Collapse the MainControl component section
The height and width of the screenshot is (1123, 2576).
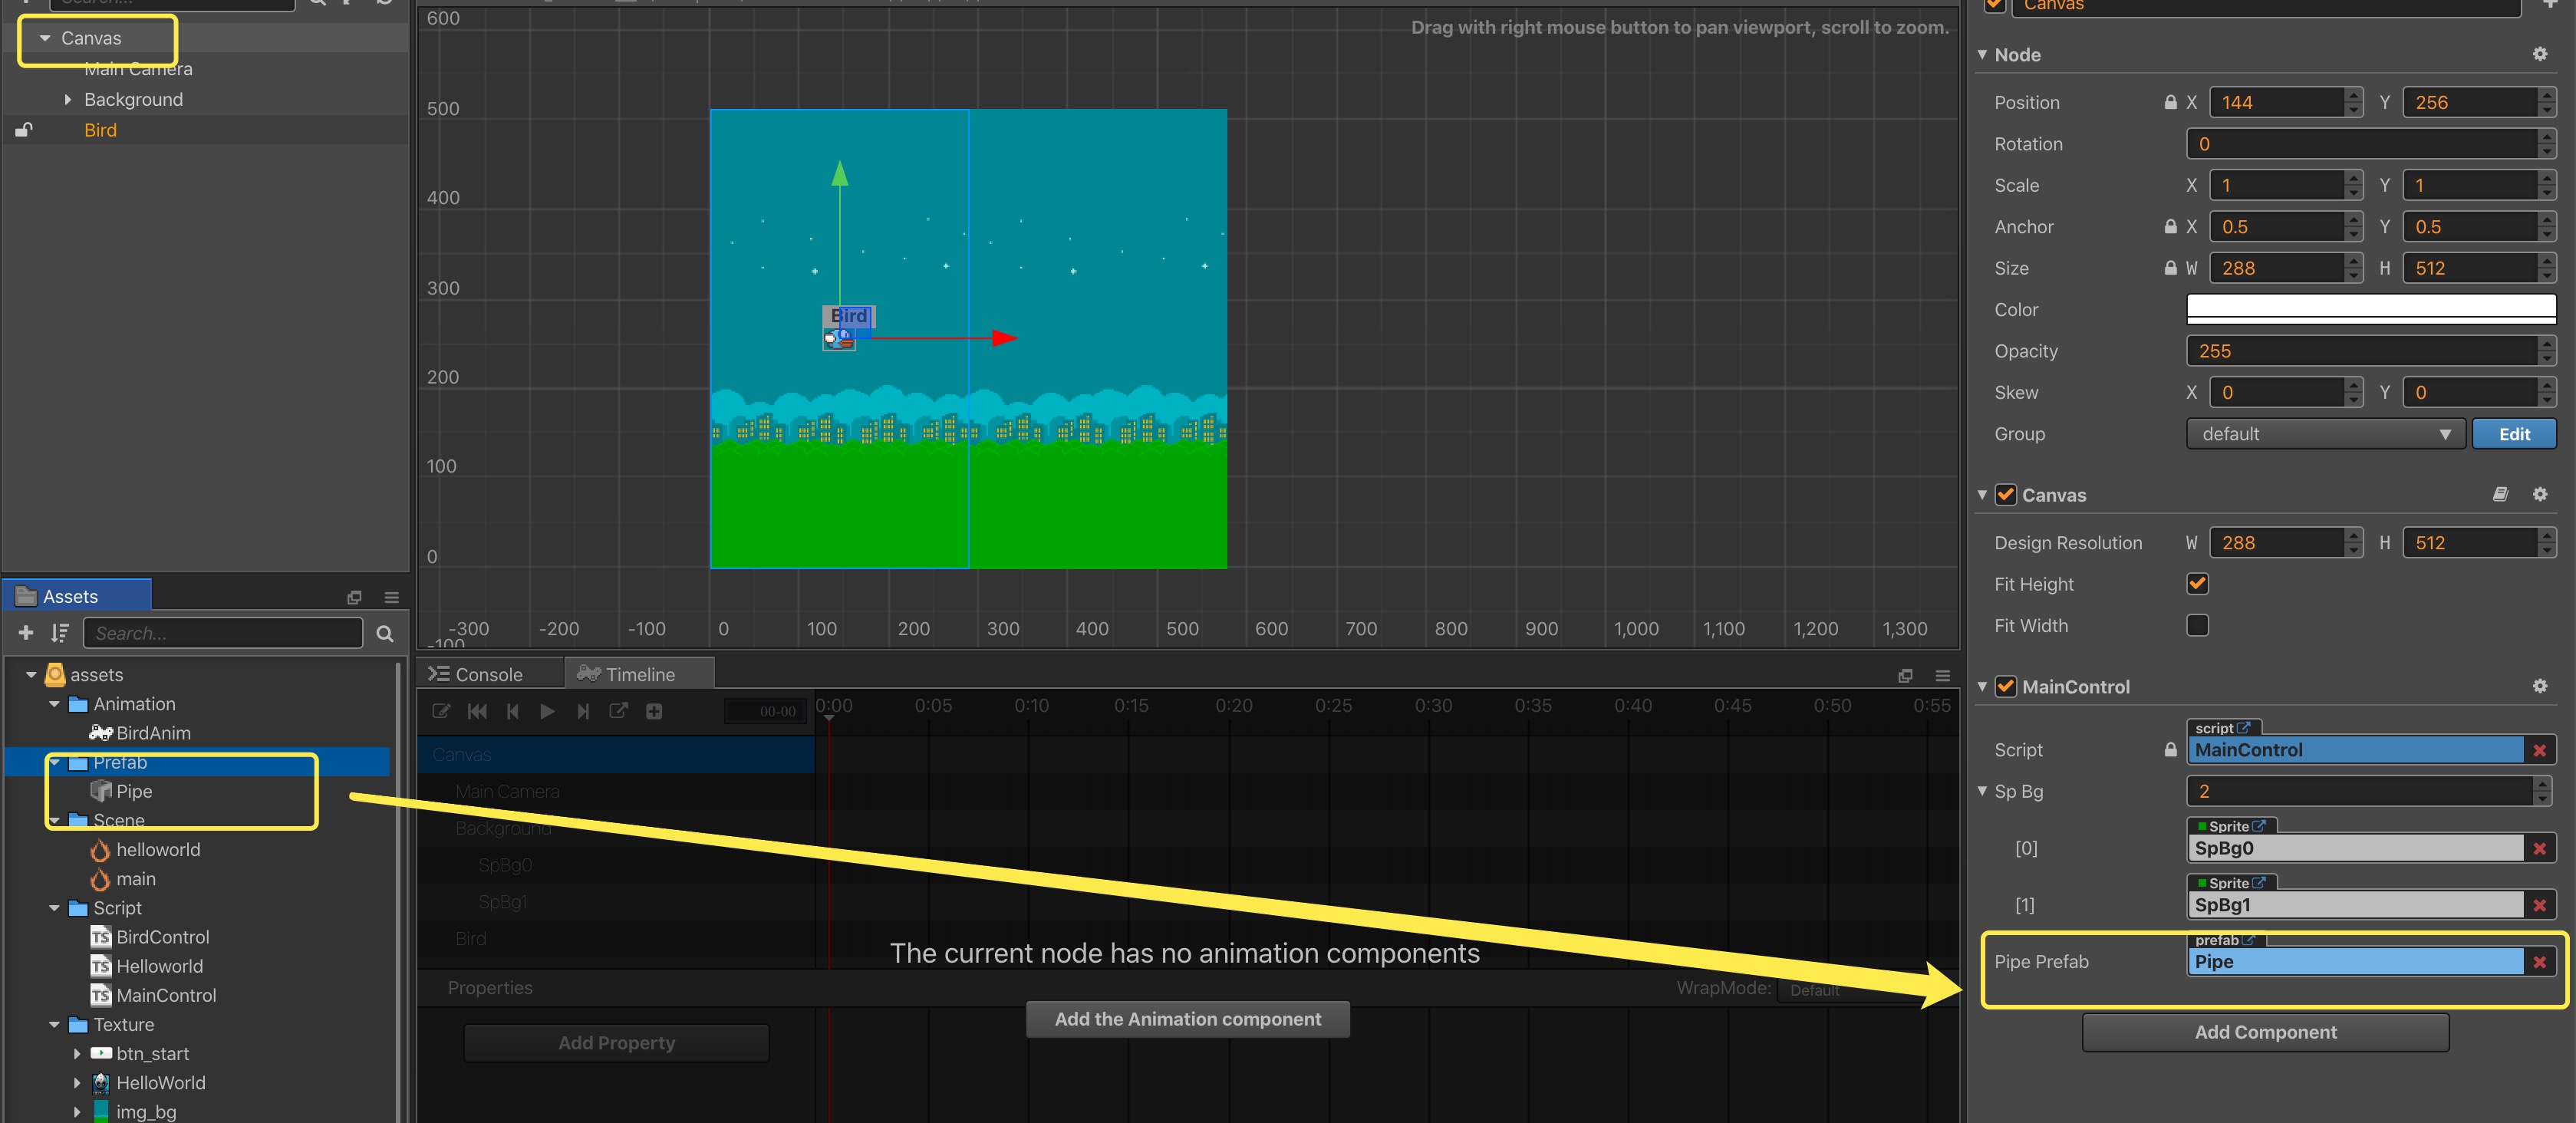coord(1982,686)
